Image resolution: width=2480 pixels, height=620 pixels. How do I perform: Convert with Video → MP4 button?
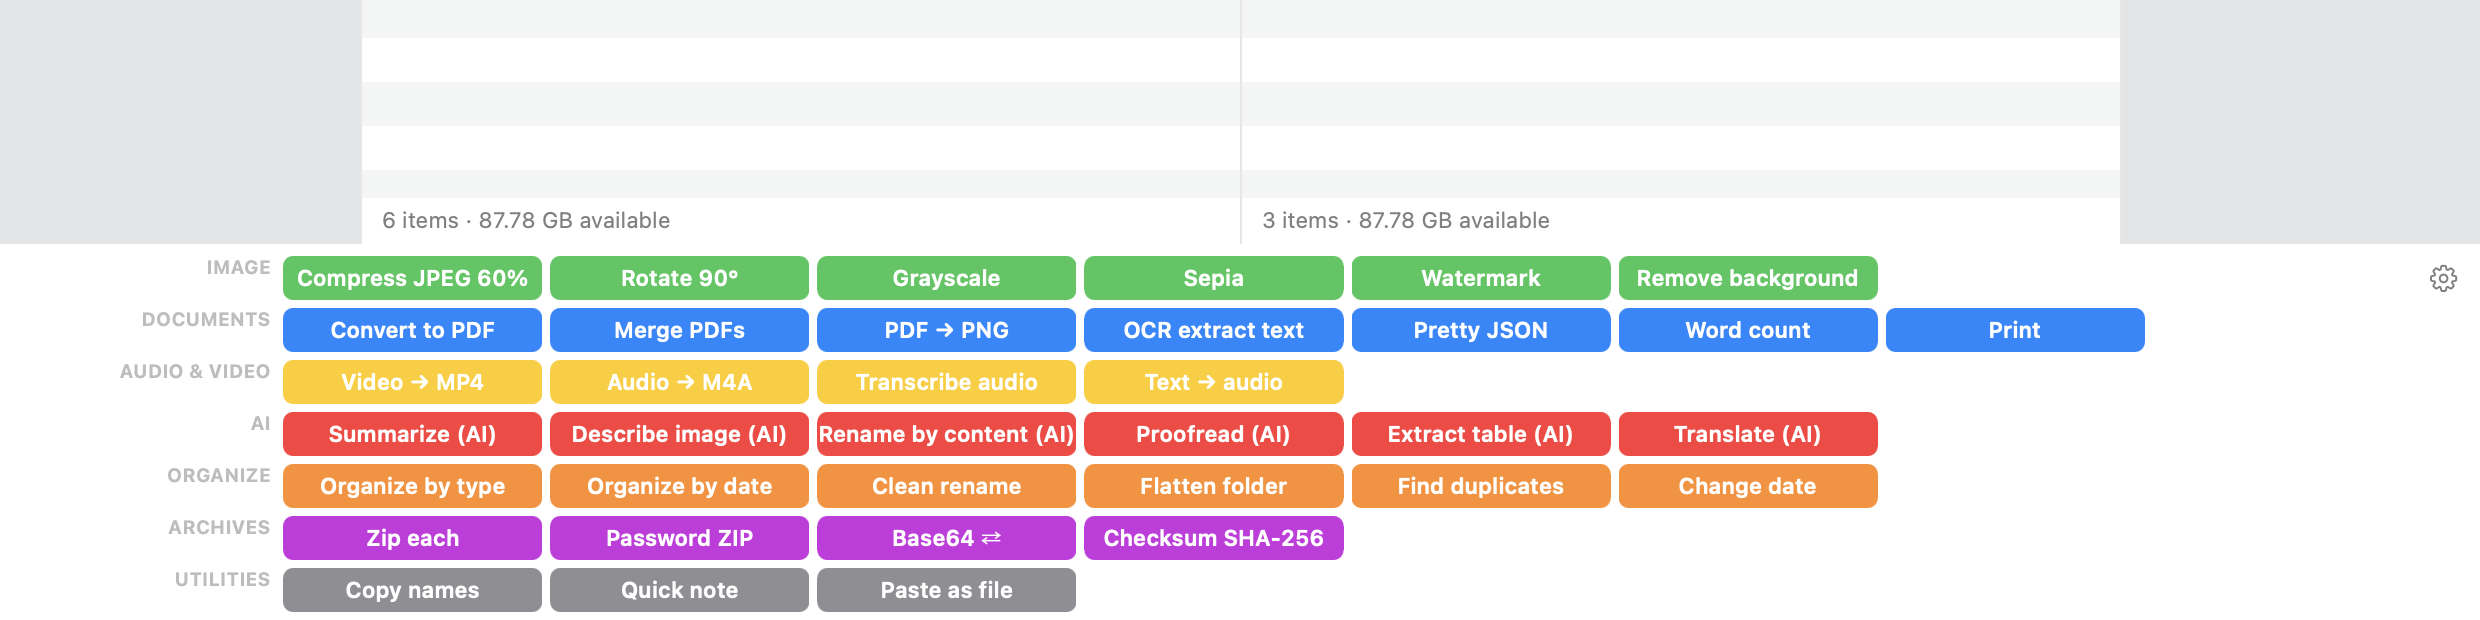tap(412, 382)
